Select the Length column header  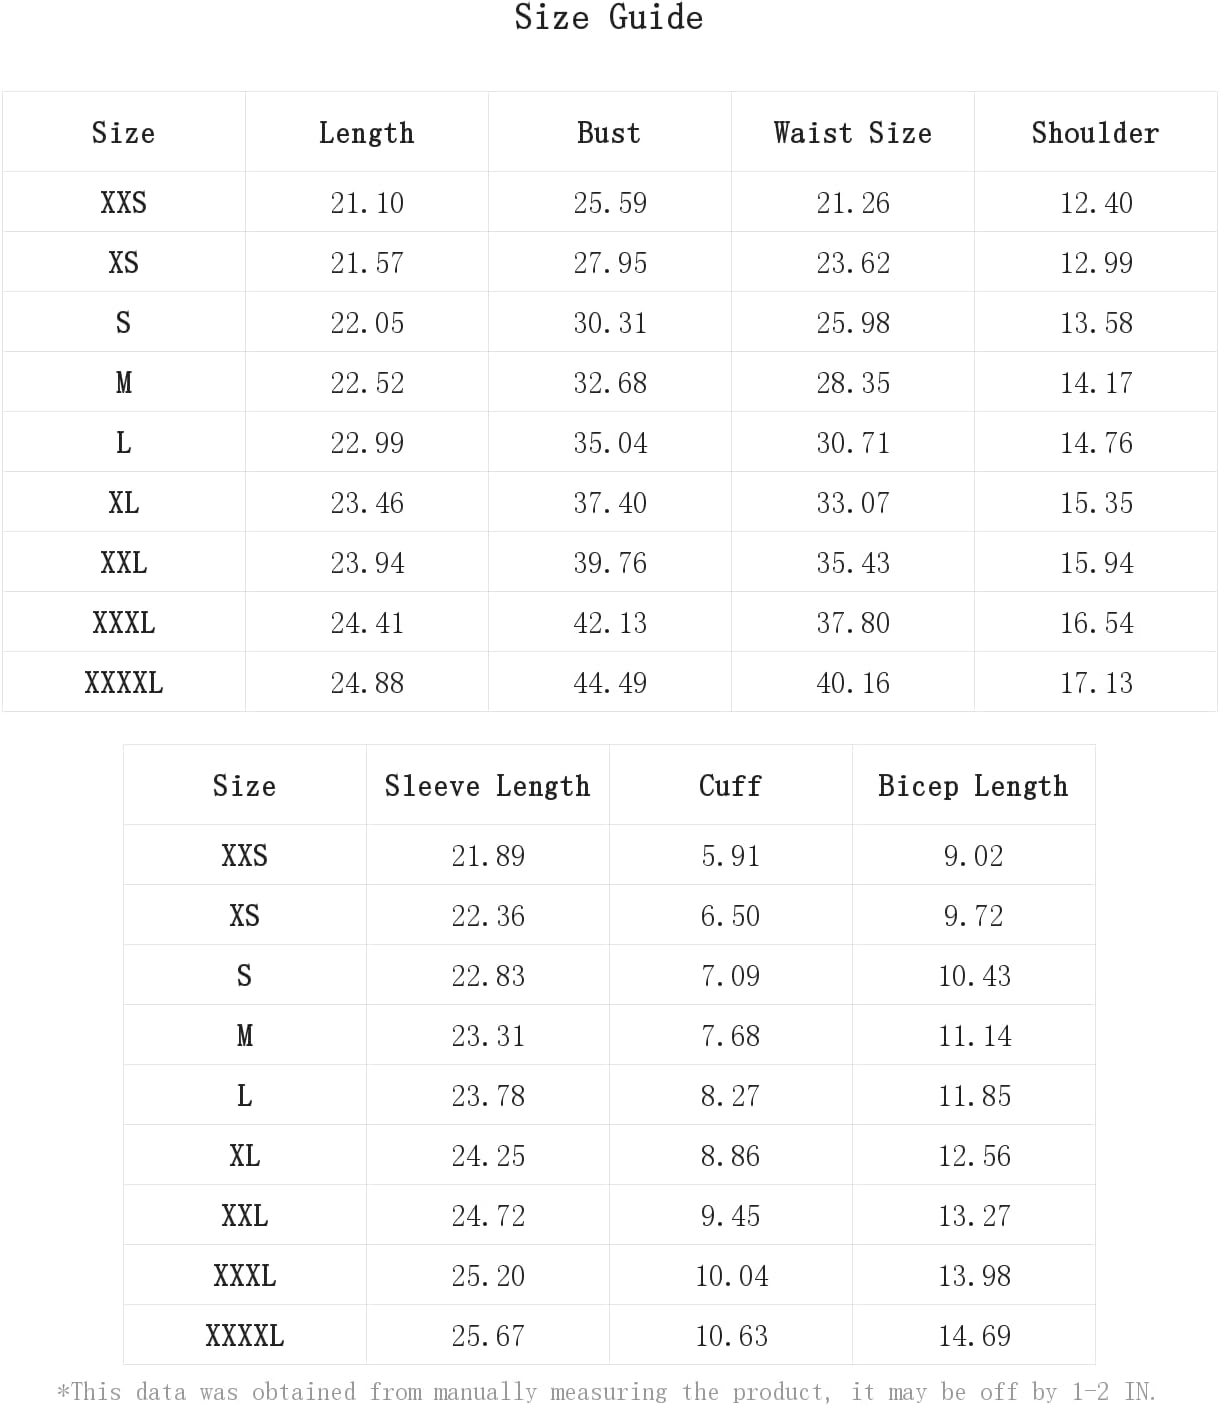tap(366, 133)
